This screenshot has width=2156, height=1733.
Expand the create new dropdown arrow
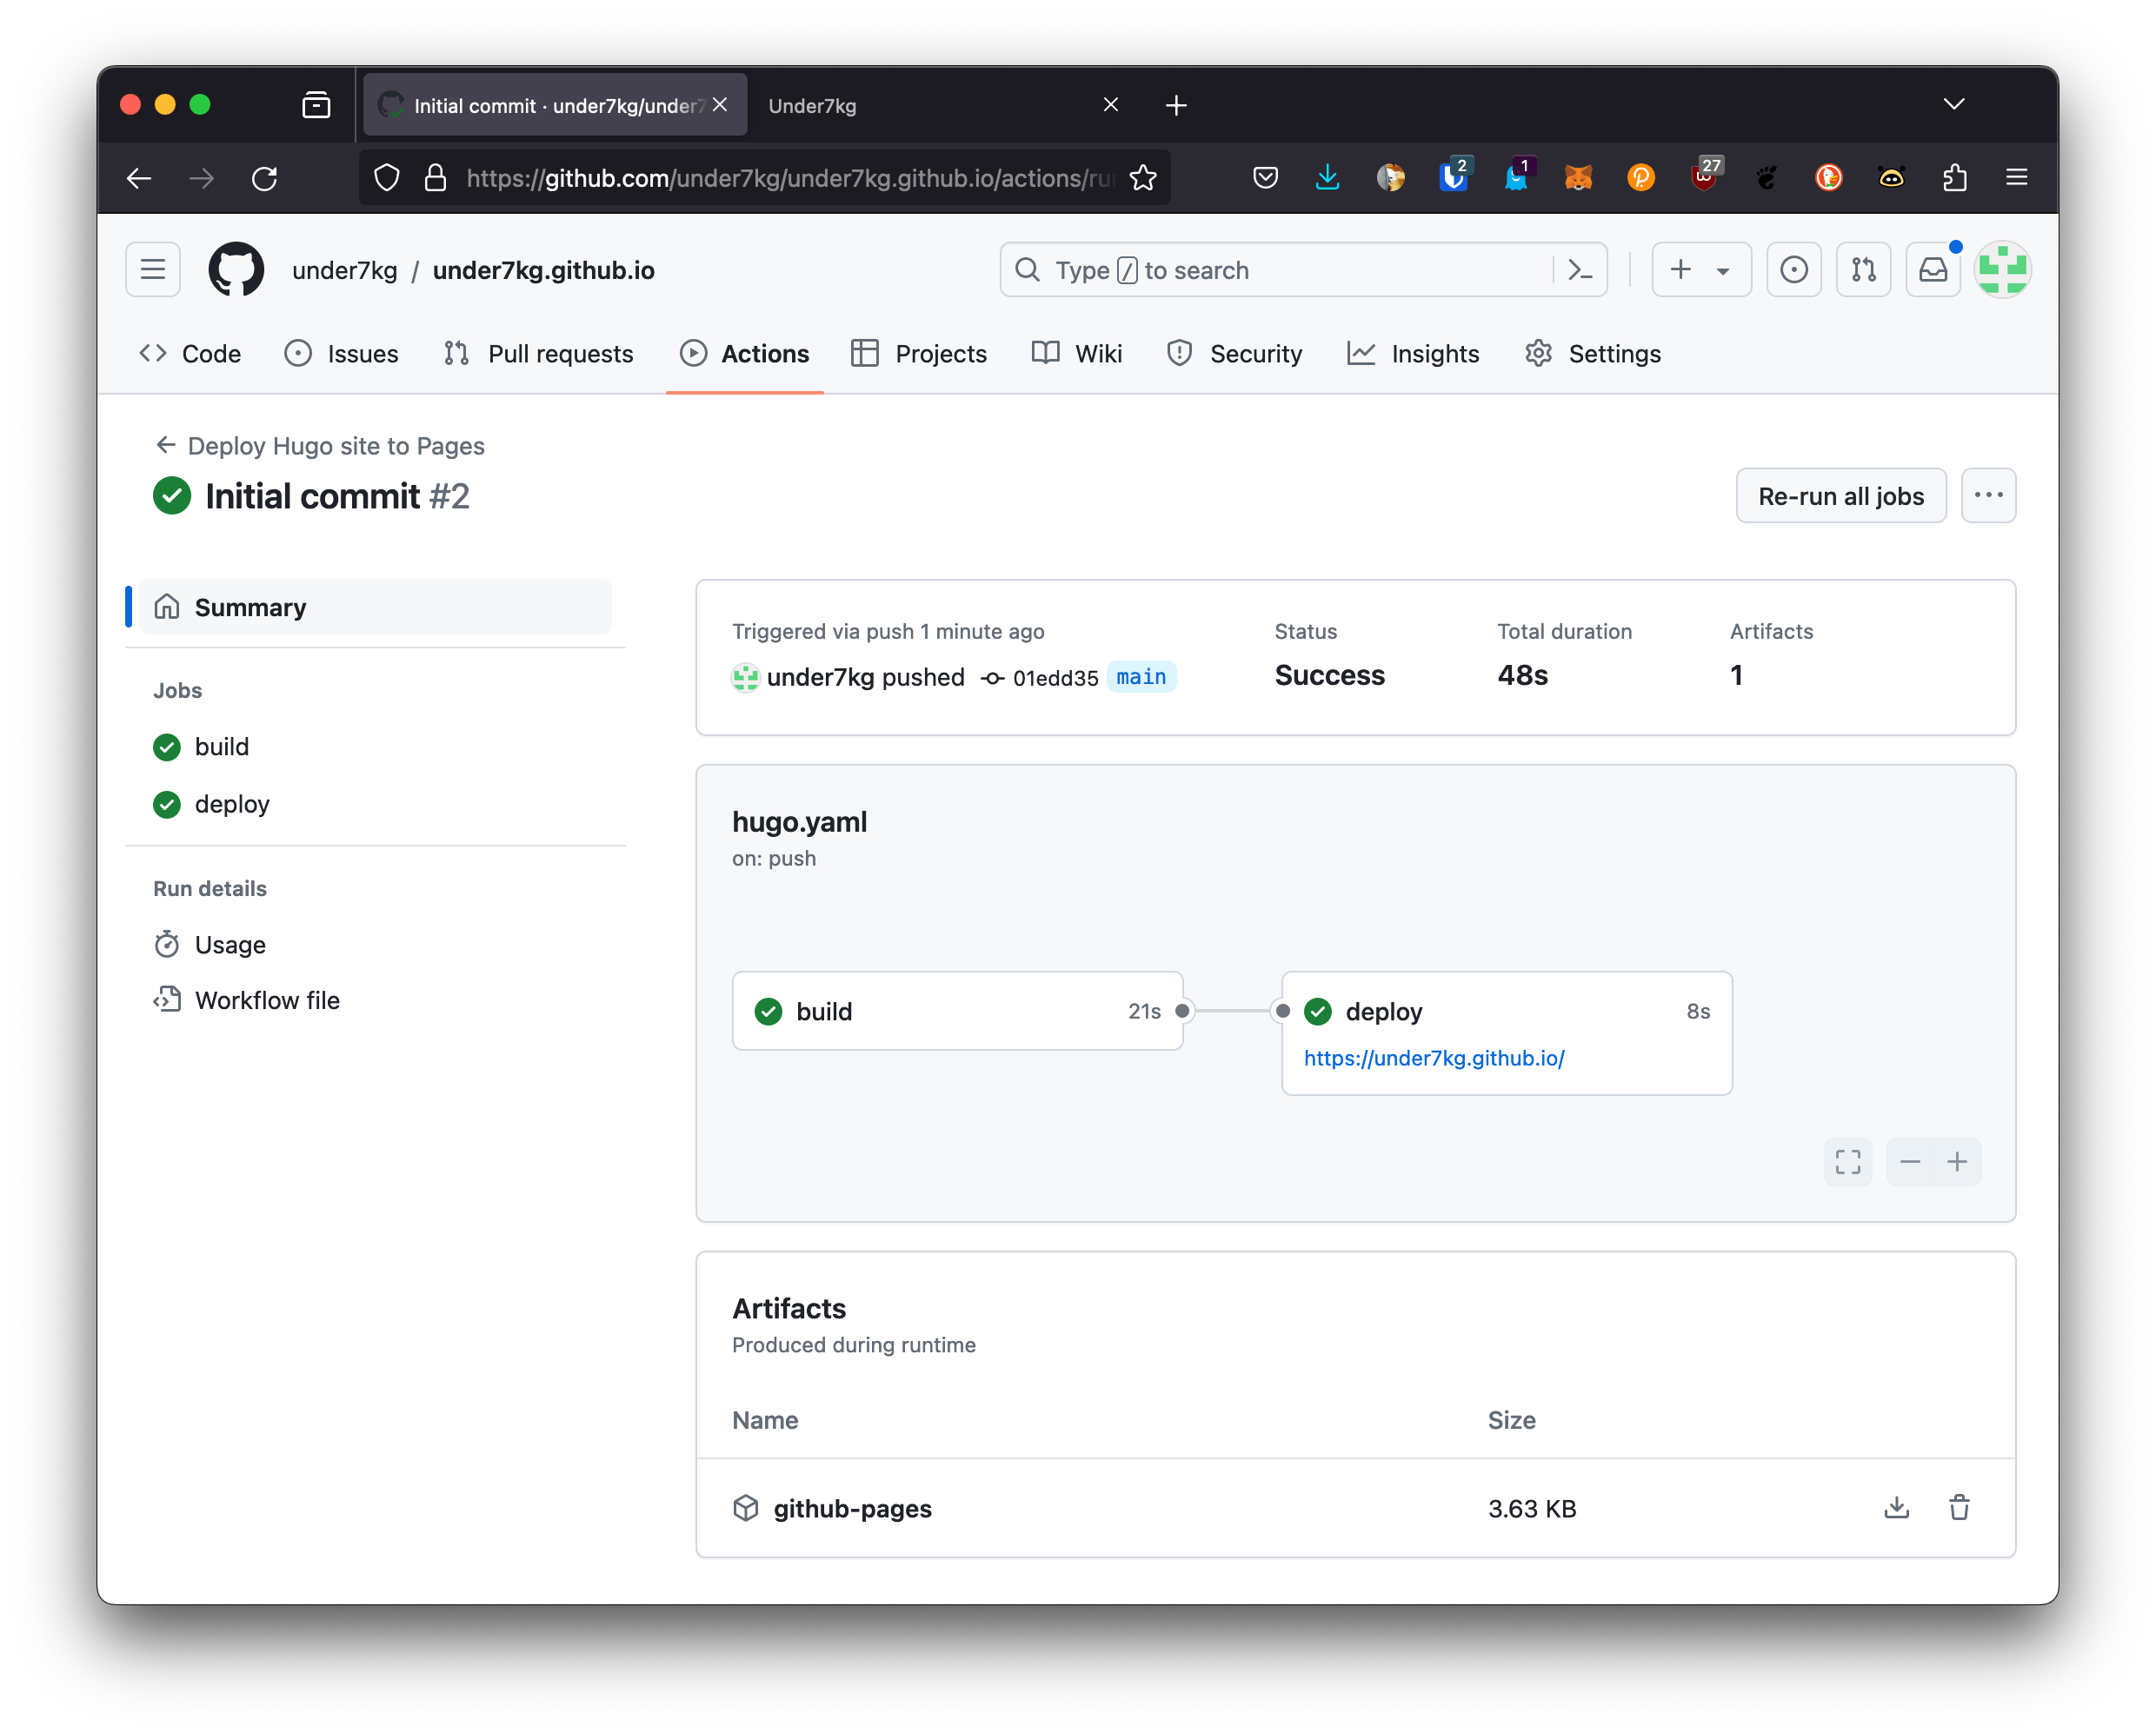(x=1723, y=270)
